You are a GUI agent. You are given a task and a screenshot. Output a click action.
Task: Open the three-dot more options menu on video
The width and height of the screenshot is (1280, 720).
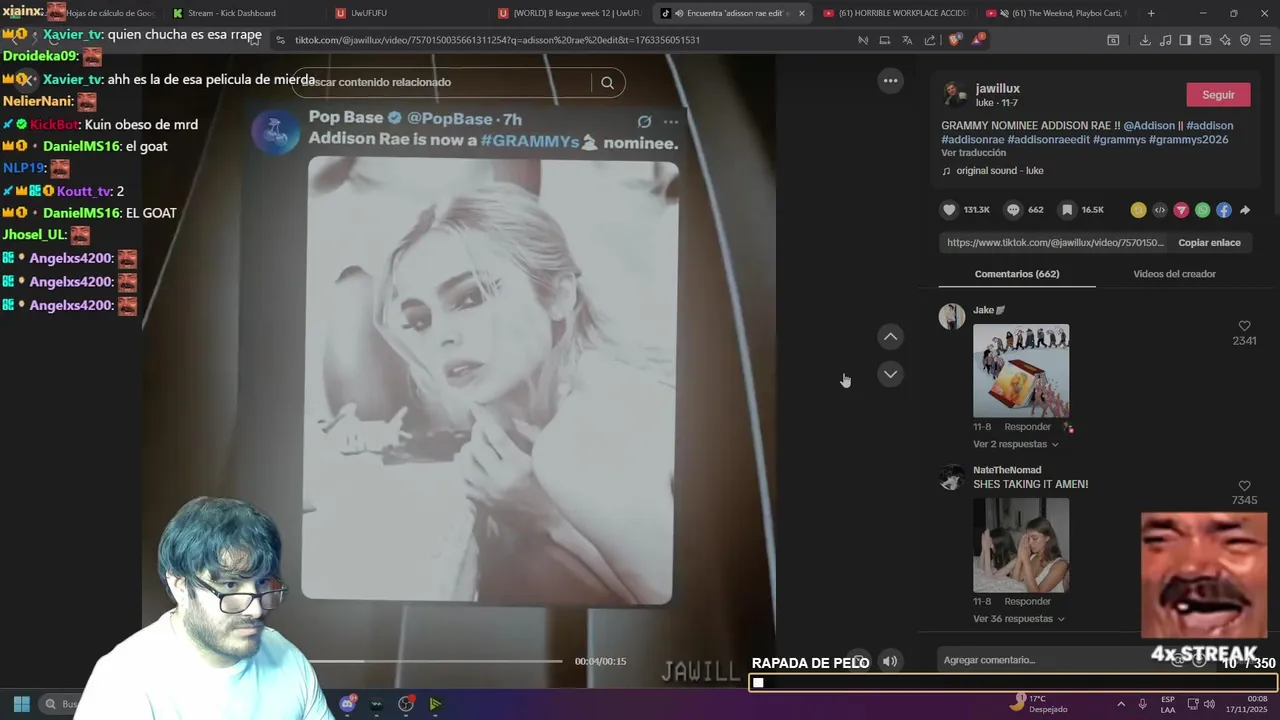[x=890, y=81]
